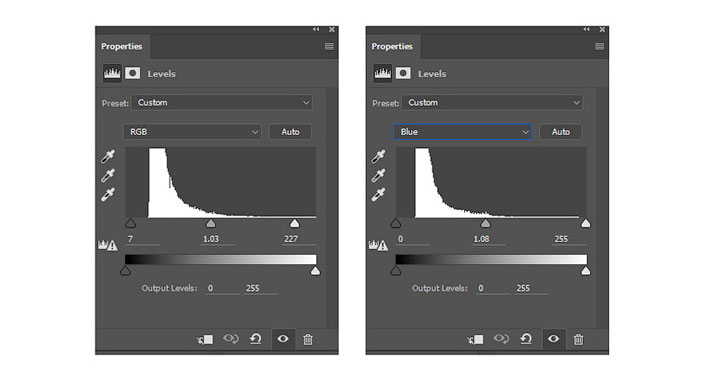Click layer mask icon in RGB panel
This screenshot has height=380, width=725.
click(133, 73)
